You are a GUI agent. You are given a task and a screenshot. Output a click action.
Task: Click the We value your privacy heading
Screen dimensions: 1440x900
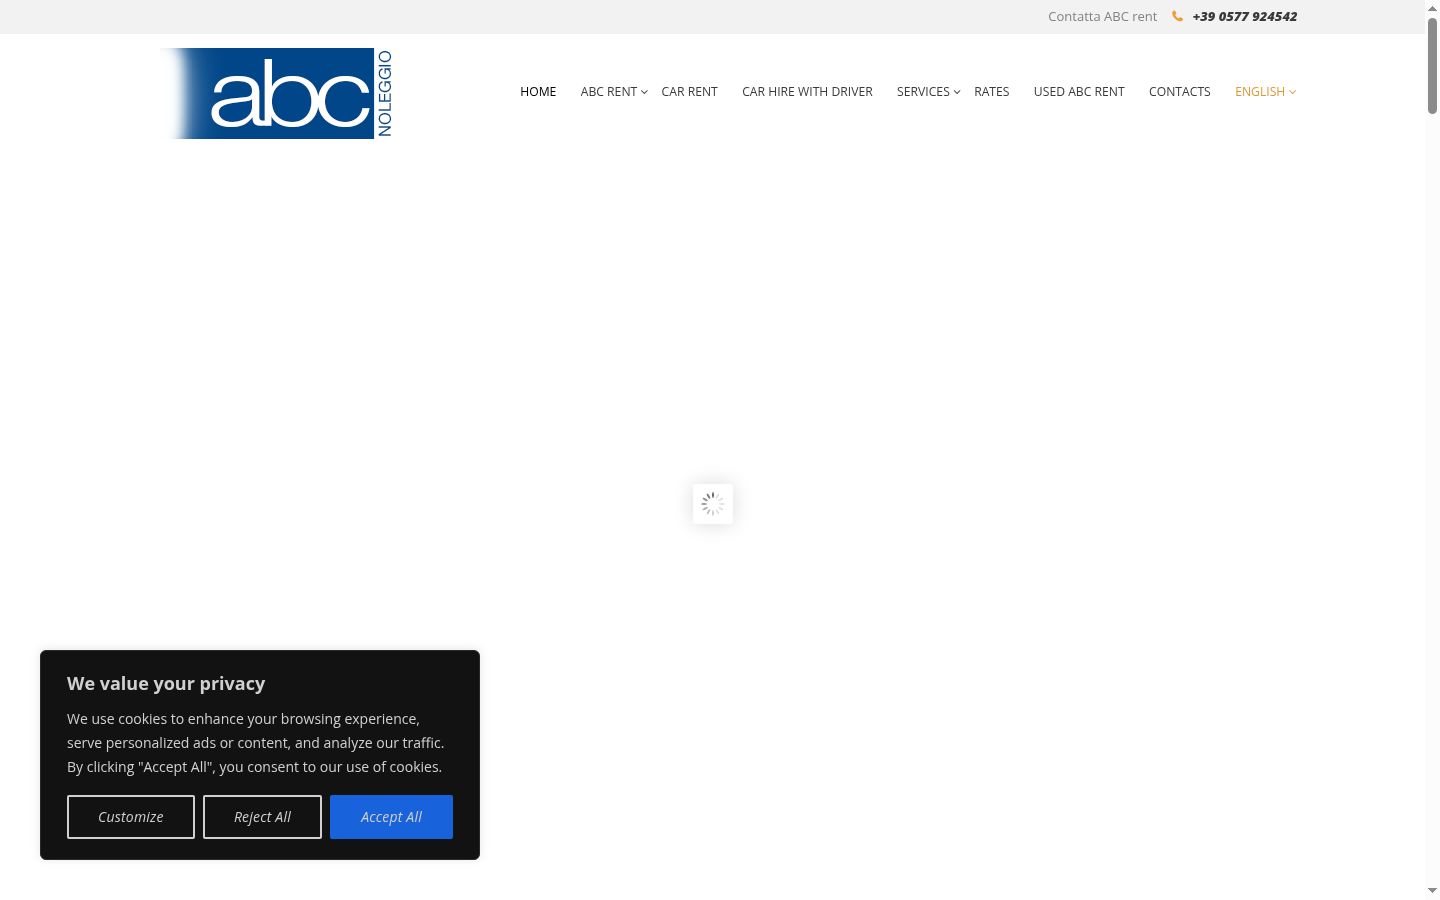click(x=166, y=683)
